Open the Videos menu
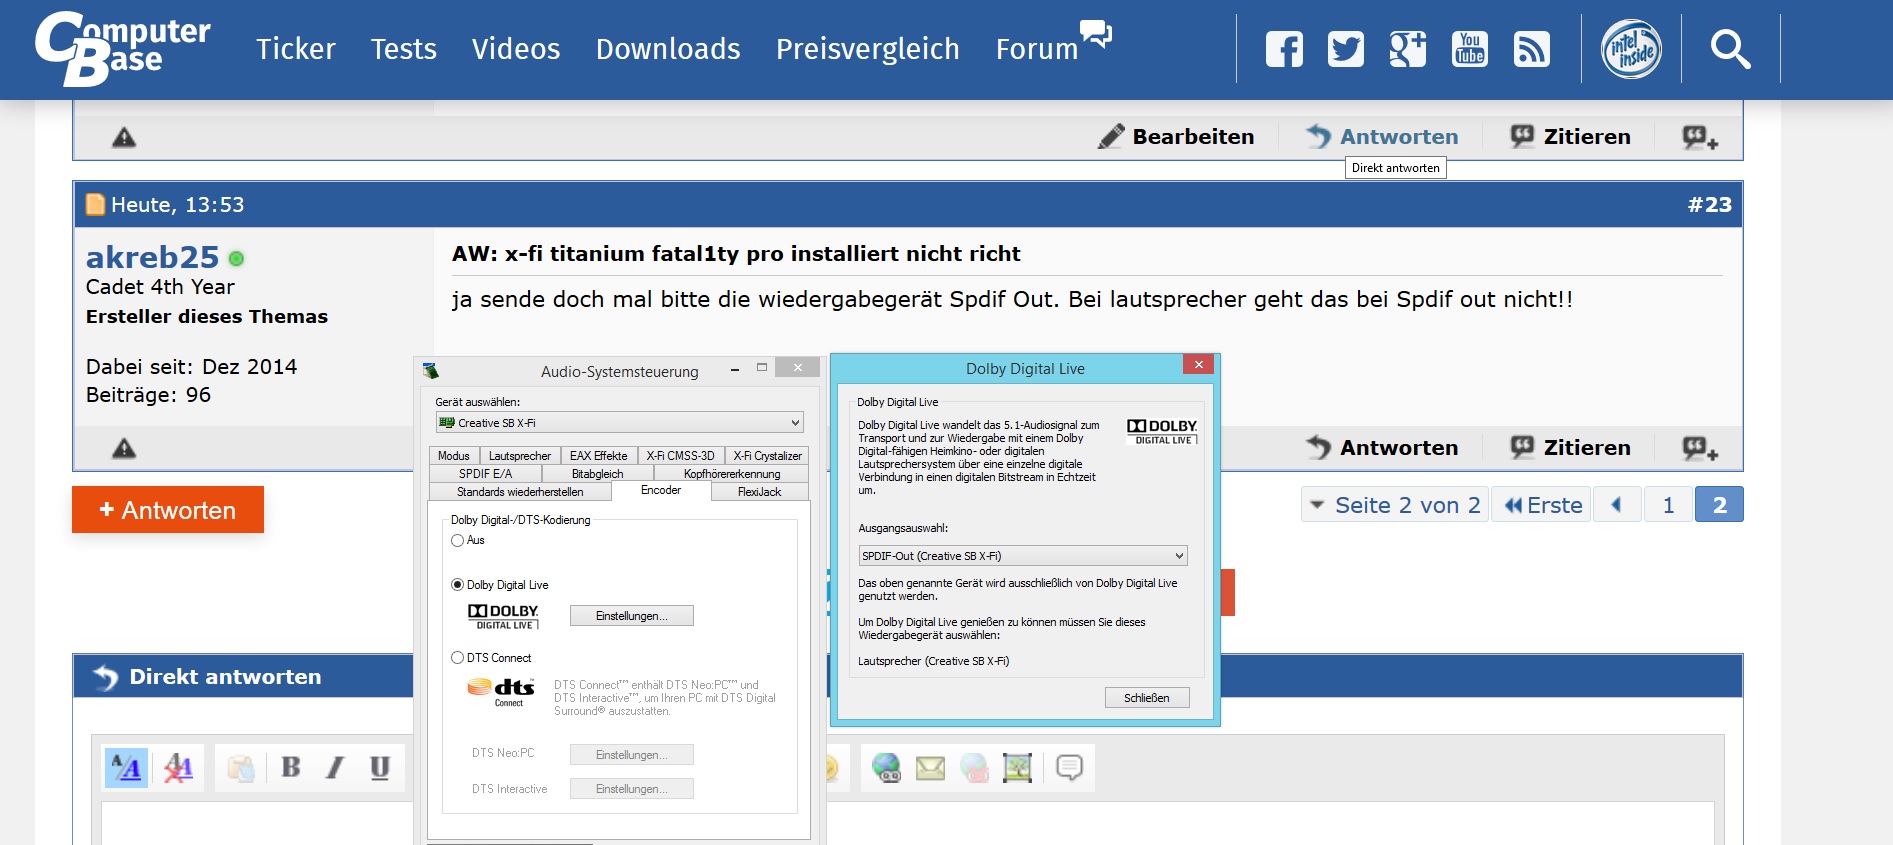Viewport: 1893px width, 845px height. pyautogui.click(x=516, y=49)
